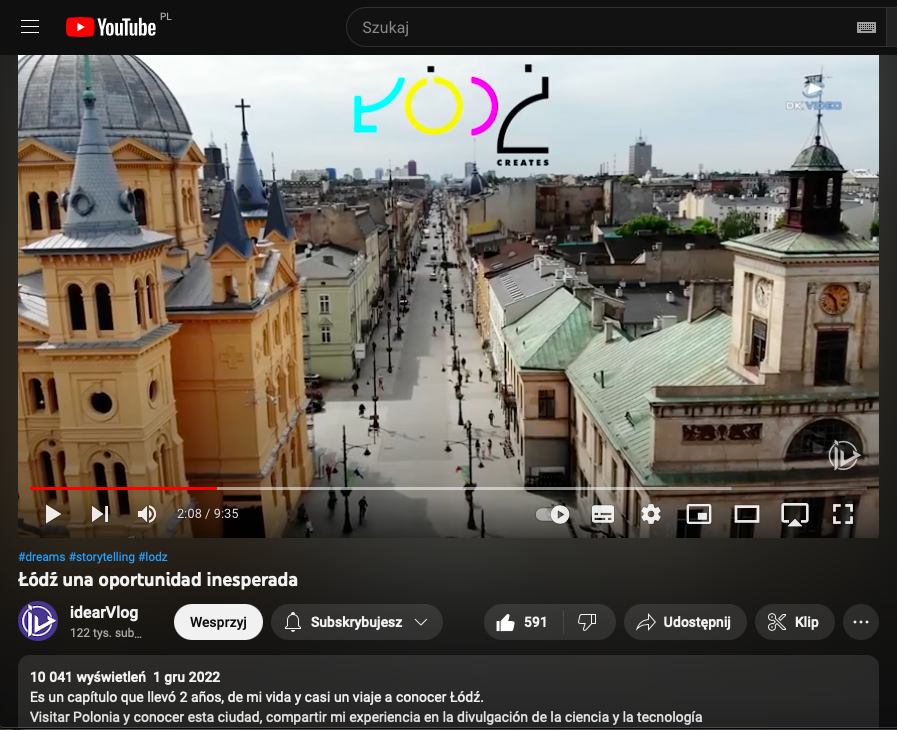Open the #dreams hashtag

point(42,557)
